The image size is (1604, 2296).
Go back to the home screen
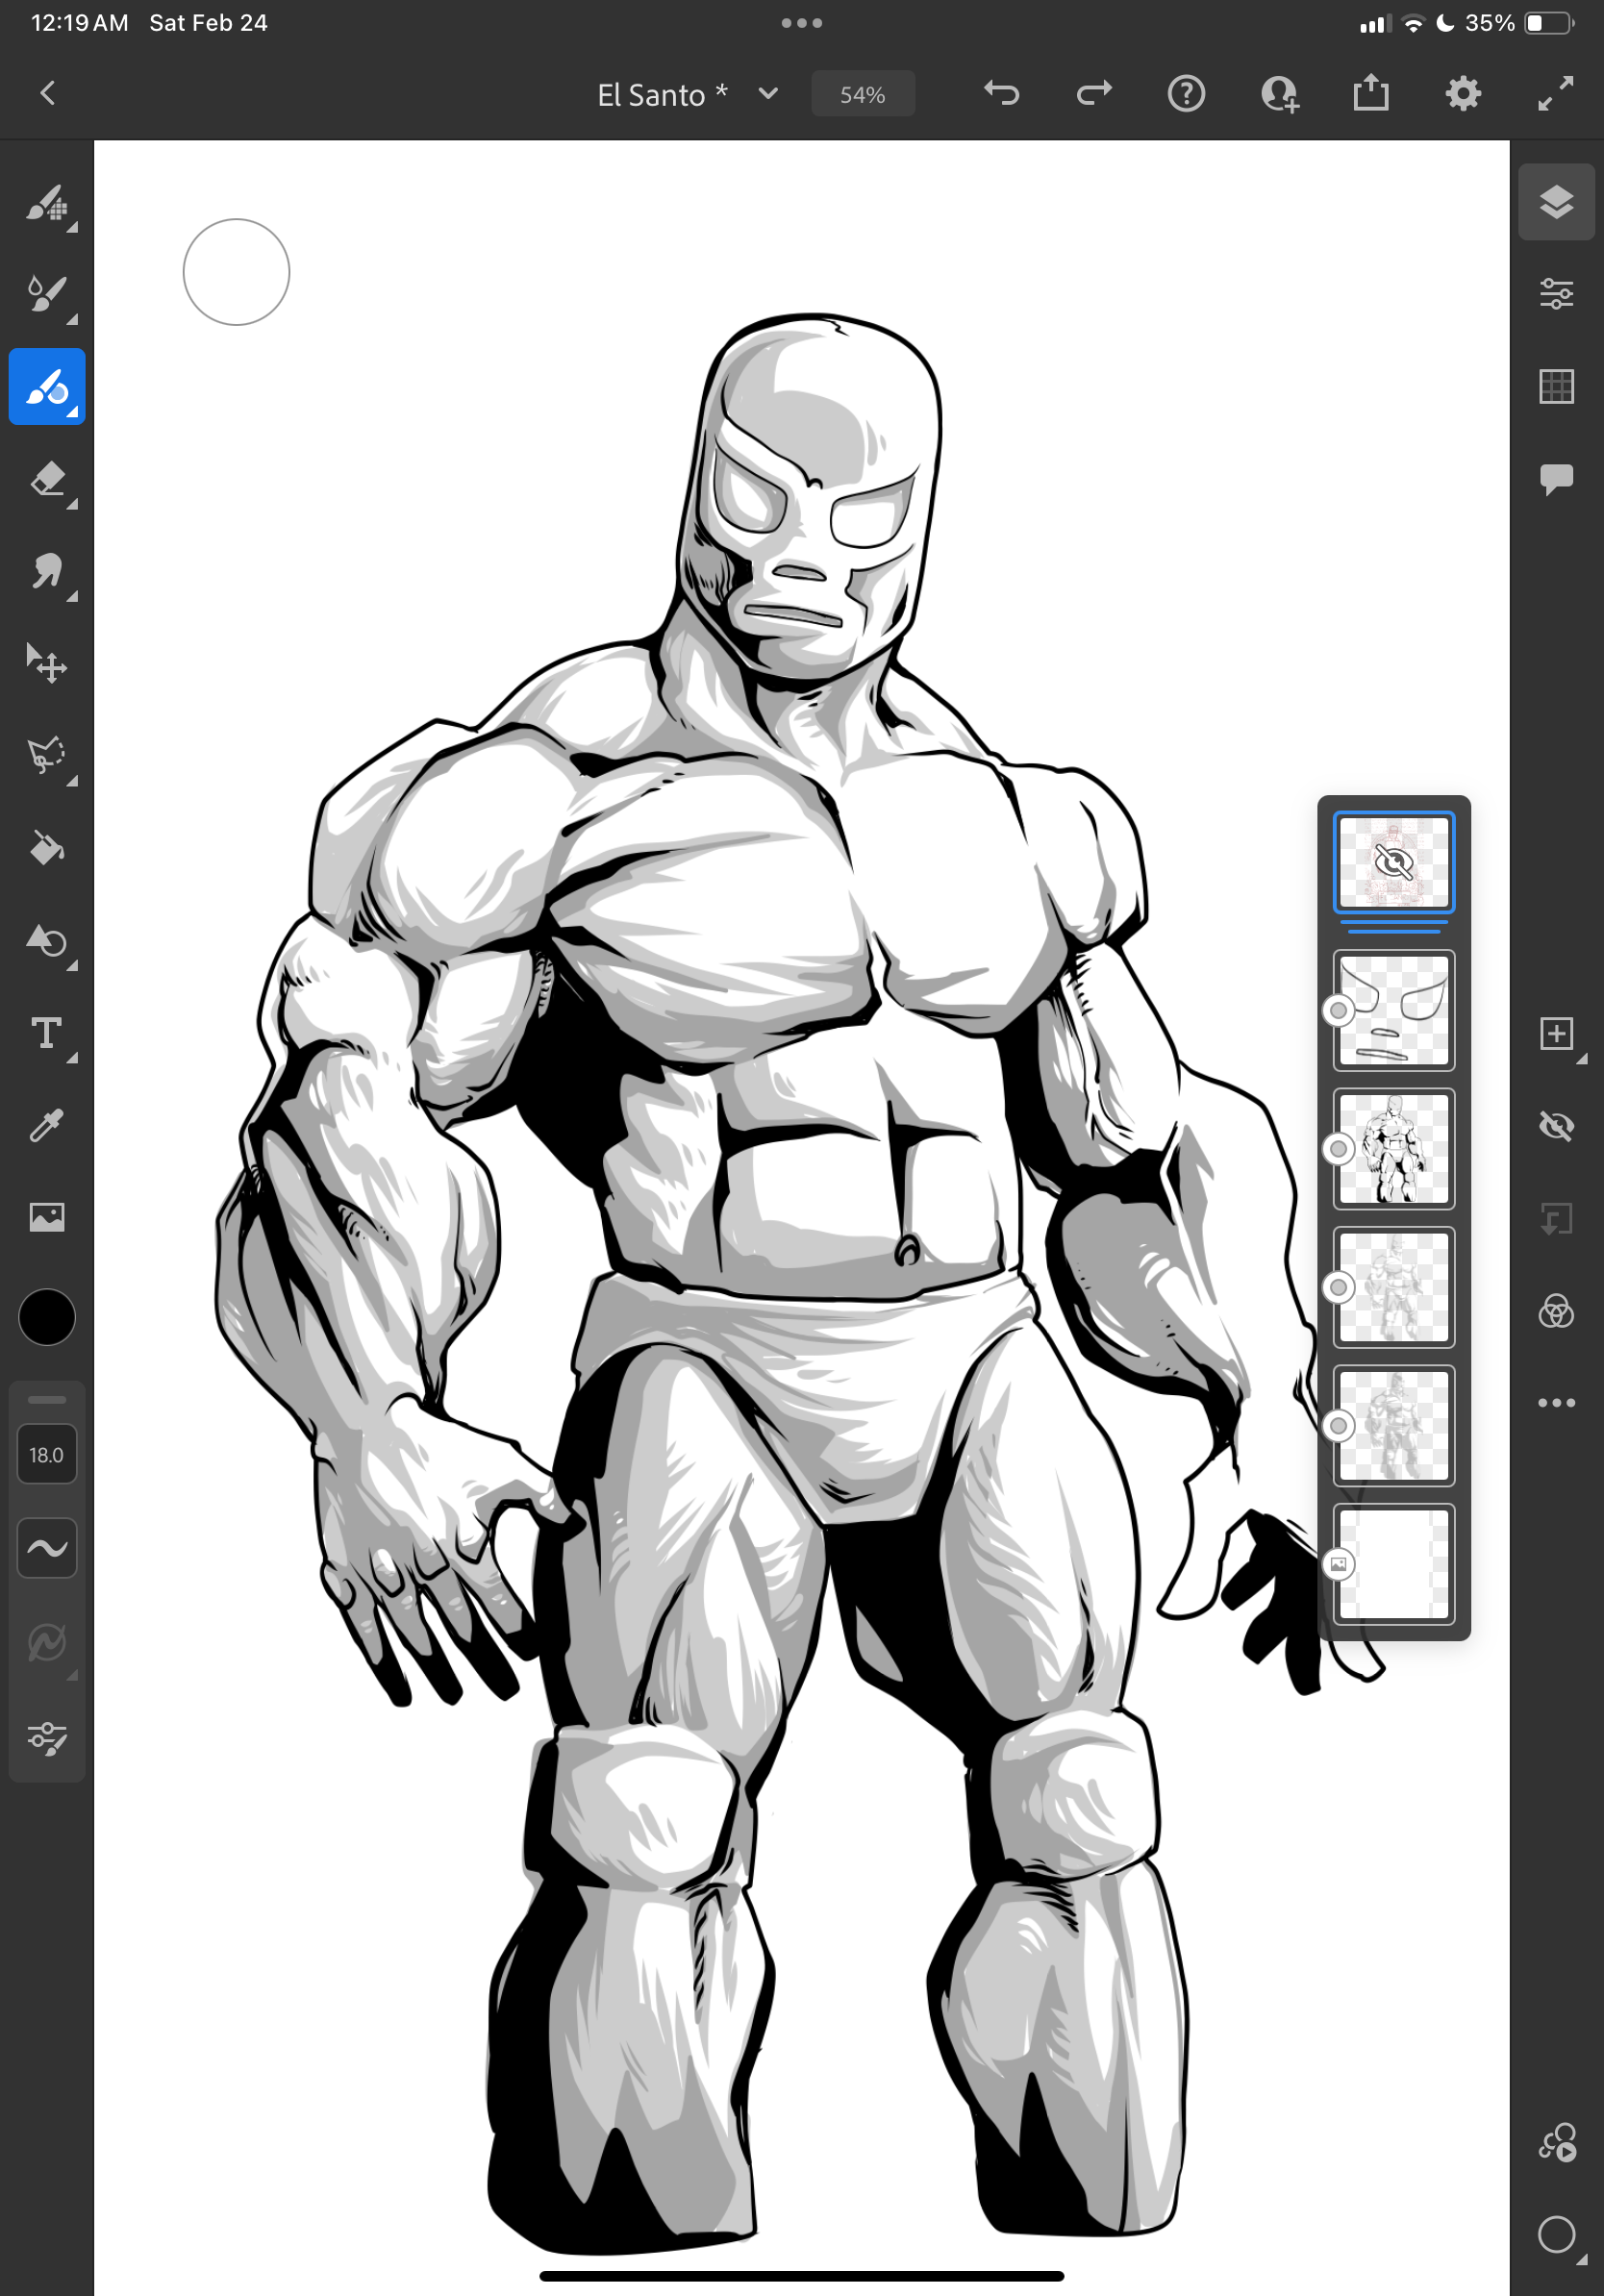pyautogui.click(x=47, y=94)
